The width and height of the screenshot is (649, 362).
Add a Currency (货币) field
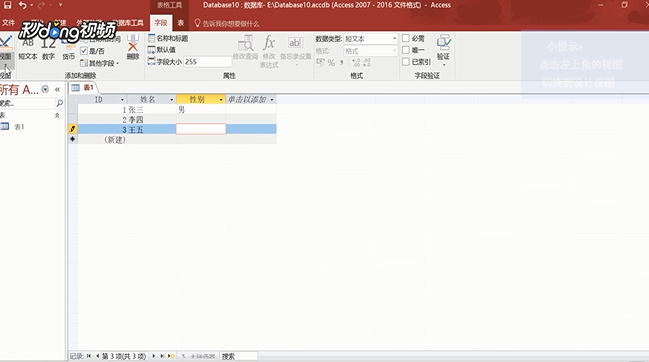tap(68, 49)
